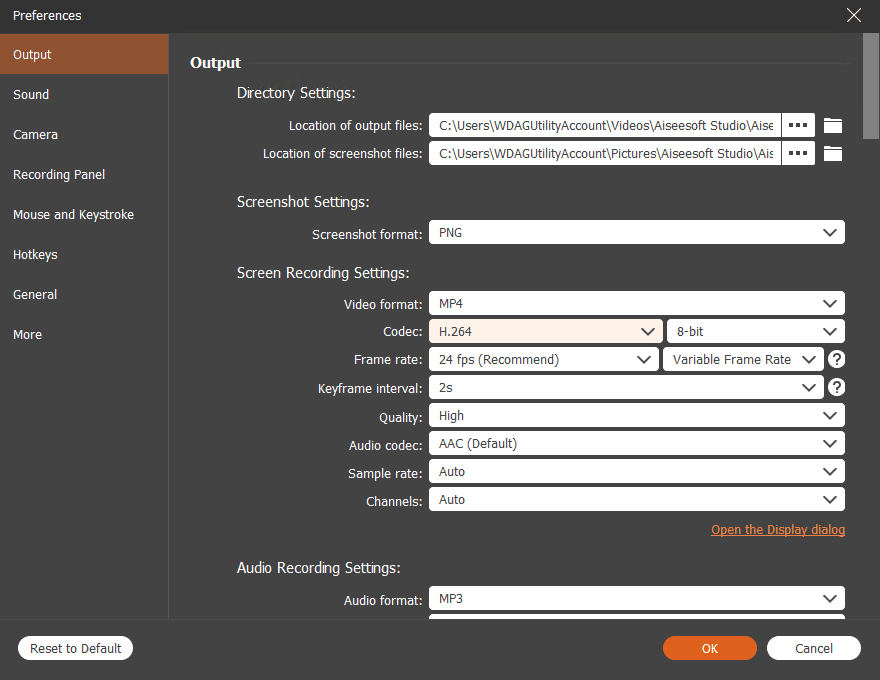This screenshot has width=880, height=680.
Task: Show help for Frame rate setting
Action: (x=836, y=359)
